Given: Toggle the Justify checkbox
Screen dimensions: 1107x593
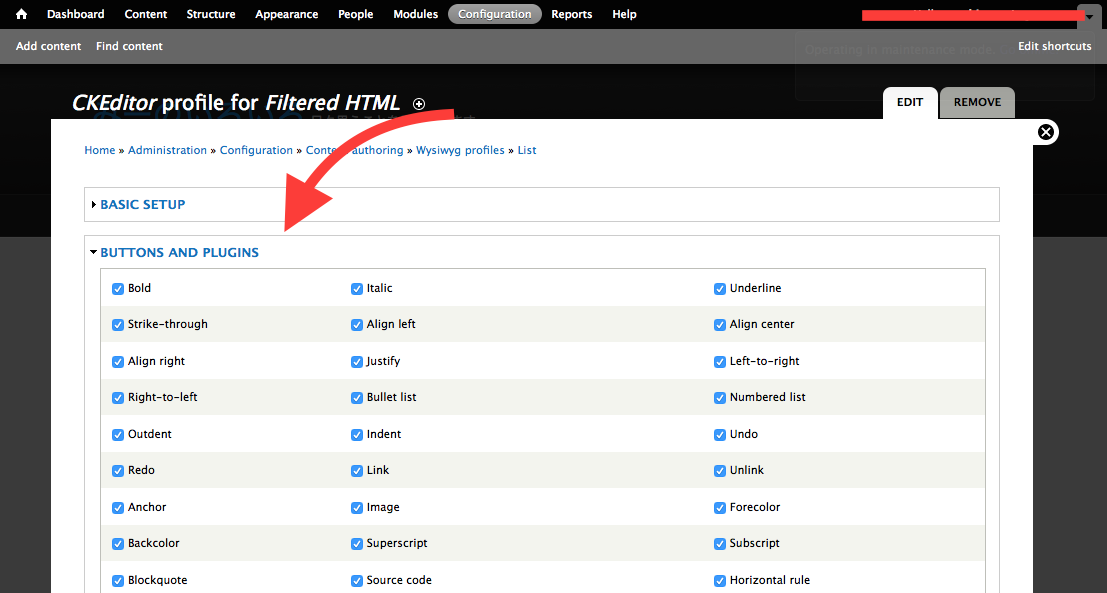Looking at the screenshot, I should click(x=357, y=361).
